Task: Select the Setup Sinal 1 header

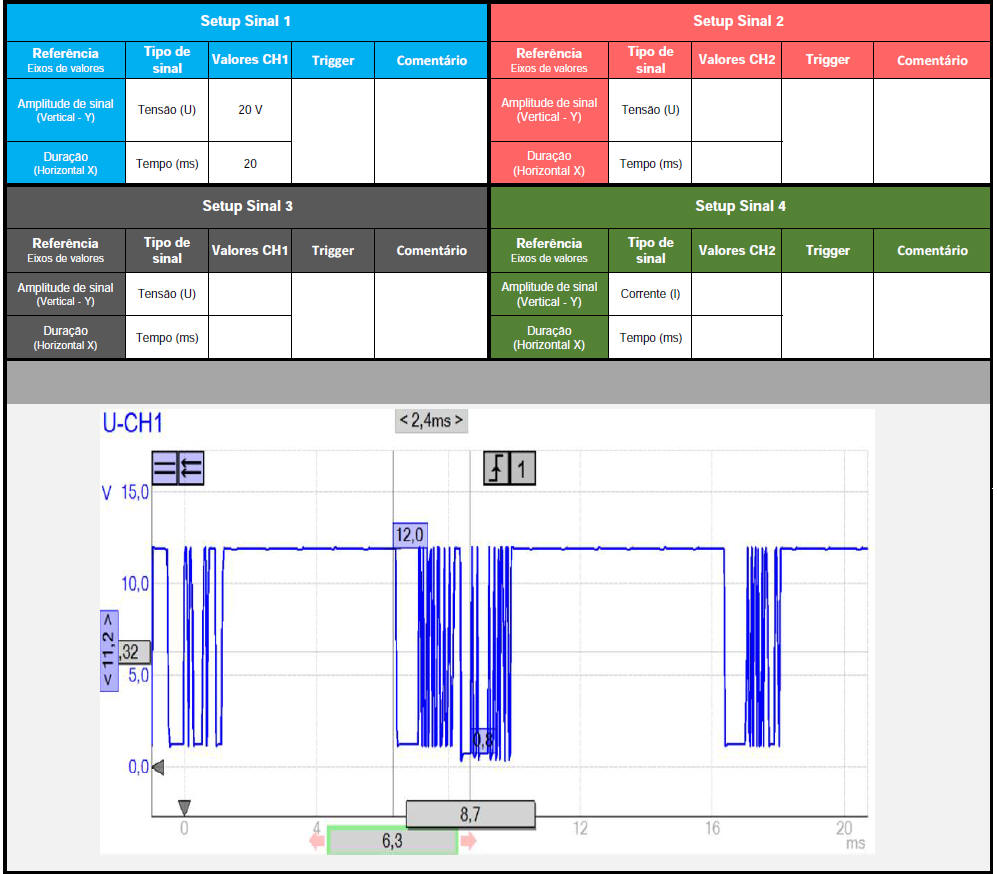Action: (x=246, y=21)
